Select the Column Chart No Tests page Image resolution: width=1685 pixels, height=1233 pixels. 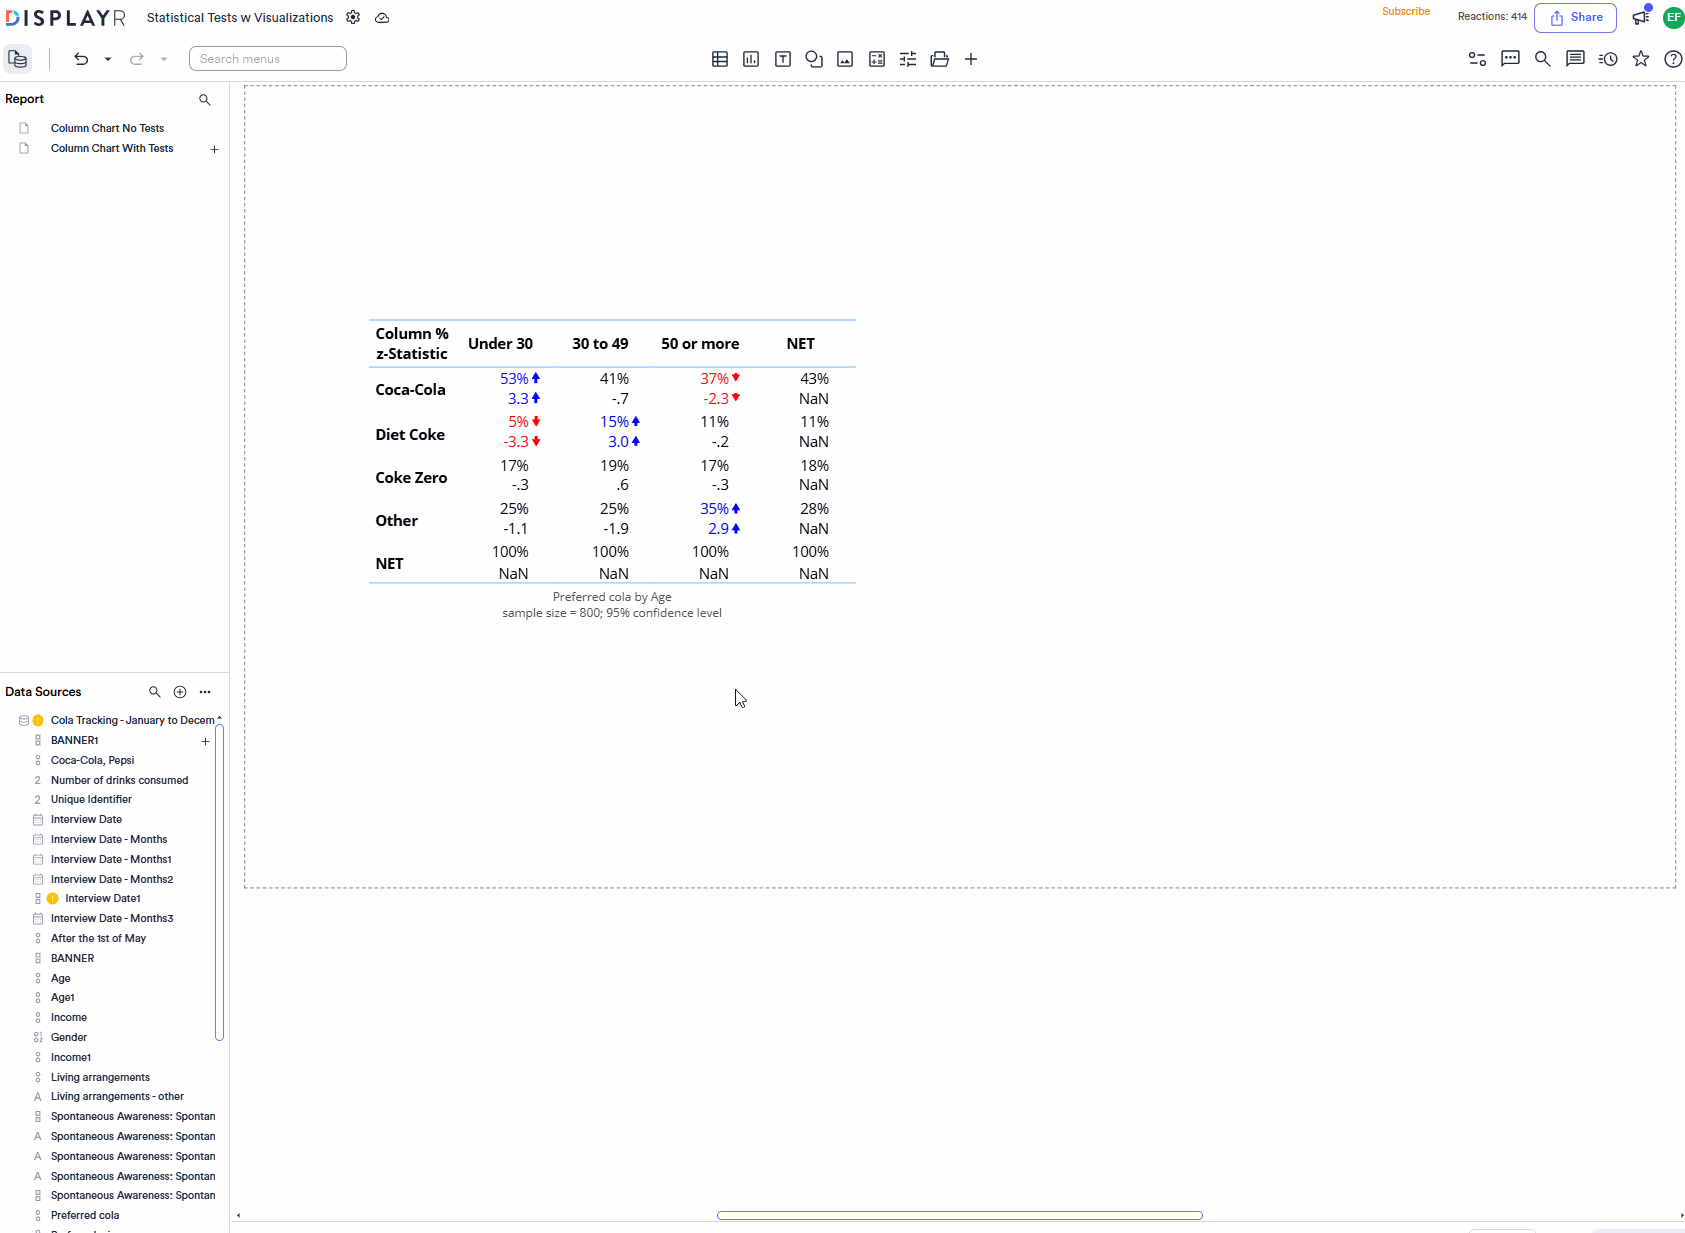(x=107, y=128)
